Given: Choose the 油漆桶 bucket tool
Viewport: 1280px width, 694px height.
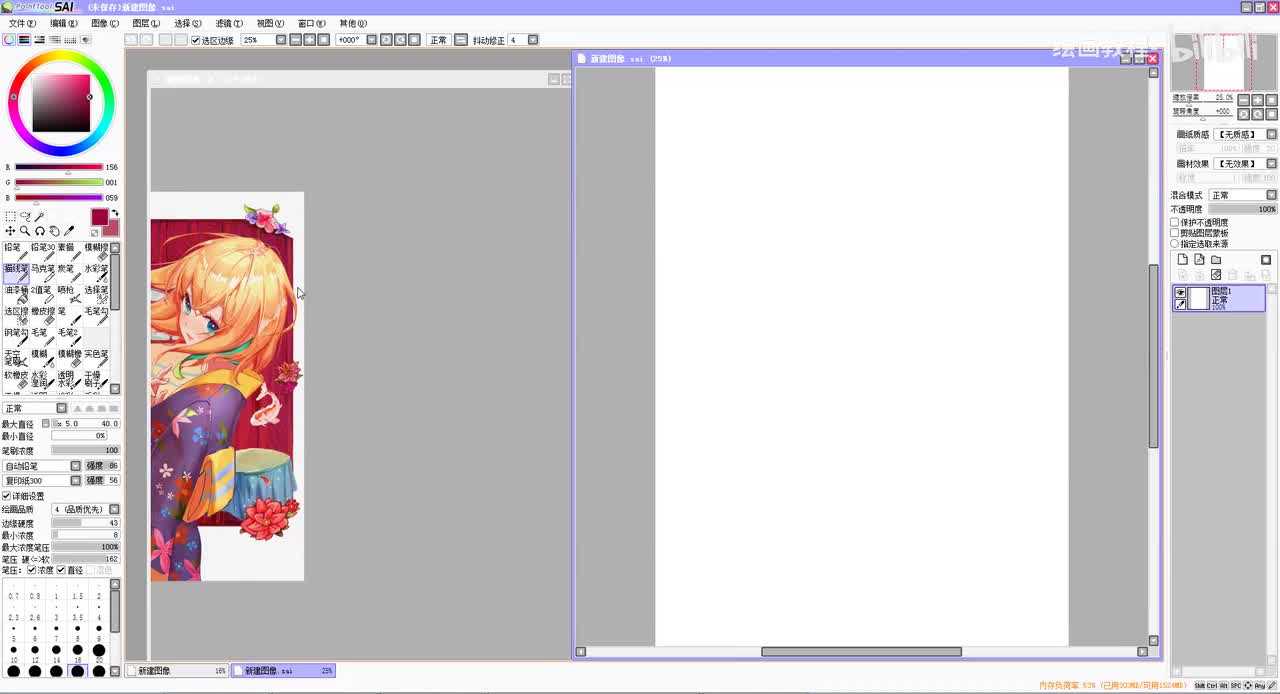Looking at the screenshot, I should (x=15, y=295).
